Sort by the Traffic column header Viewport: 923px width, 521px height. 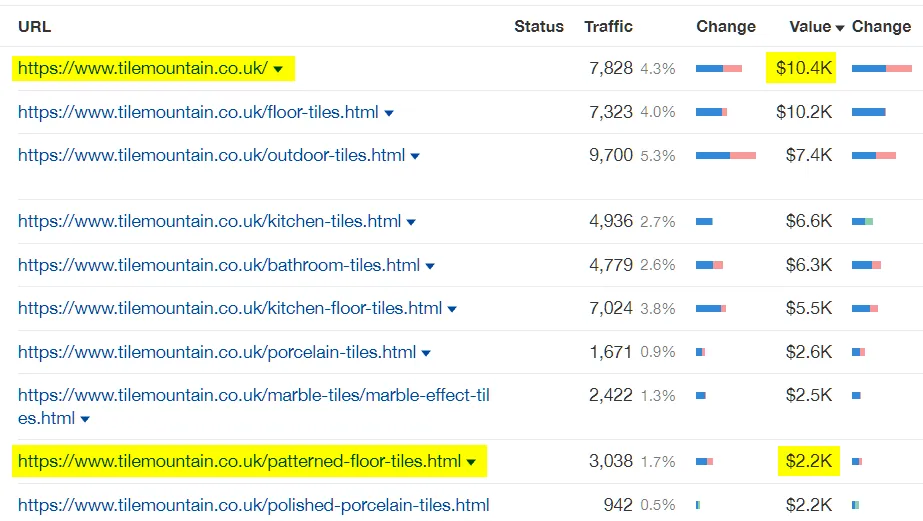click(x=608, y=26)
